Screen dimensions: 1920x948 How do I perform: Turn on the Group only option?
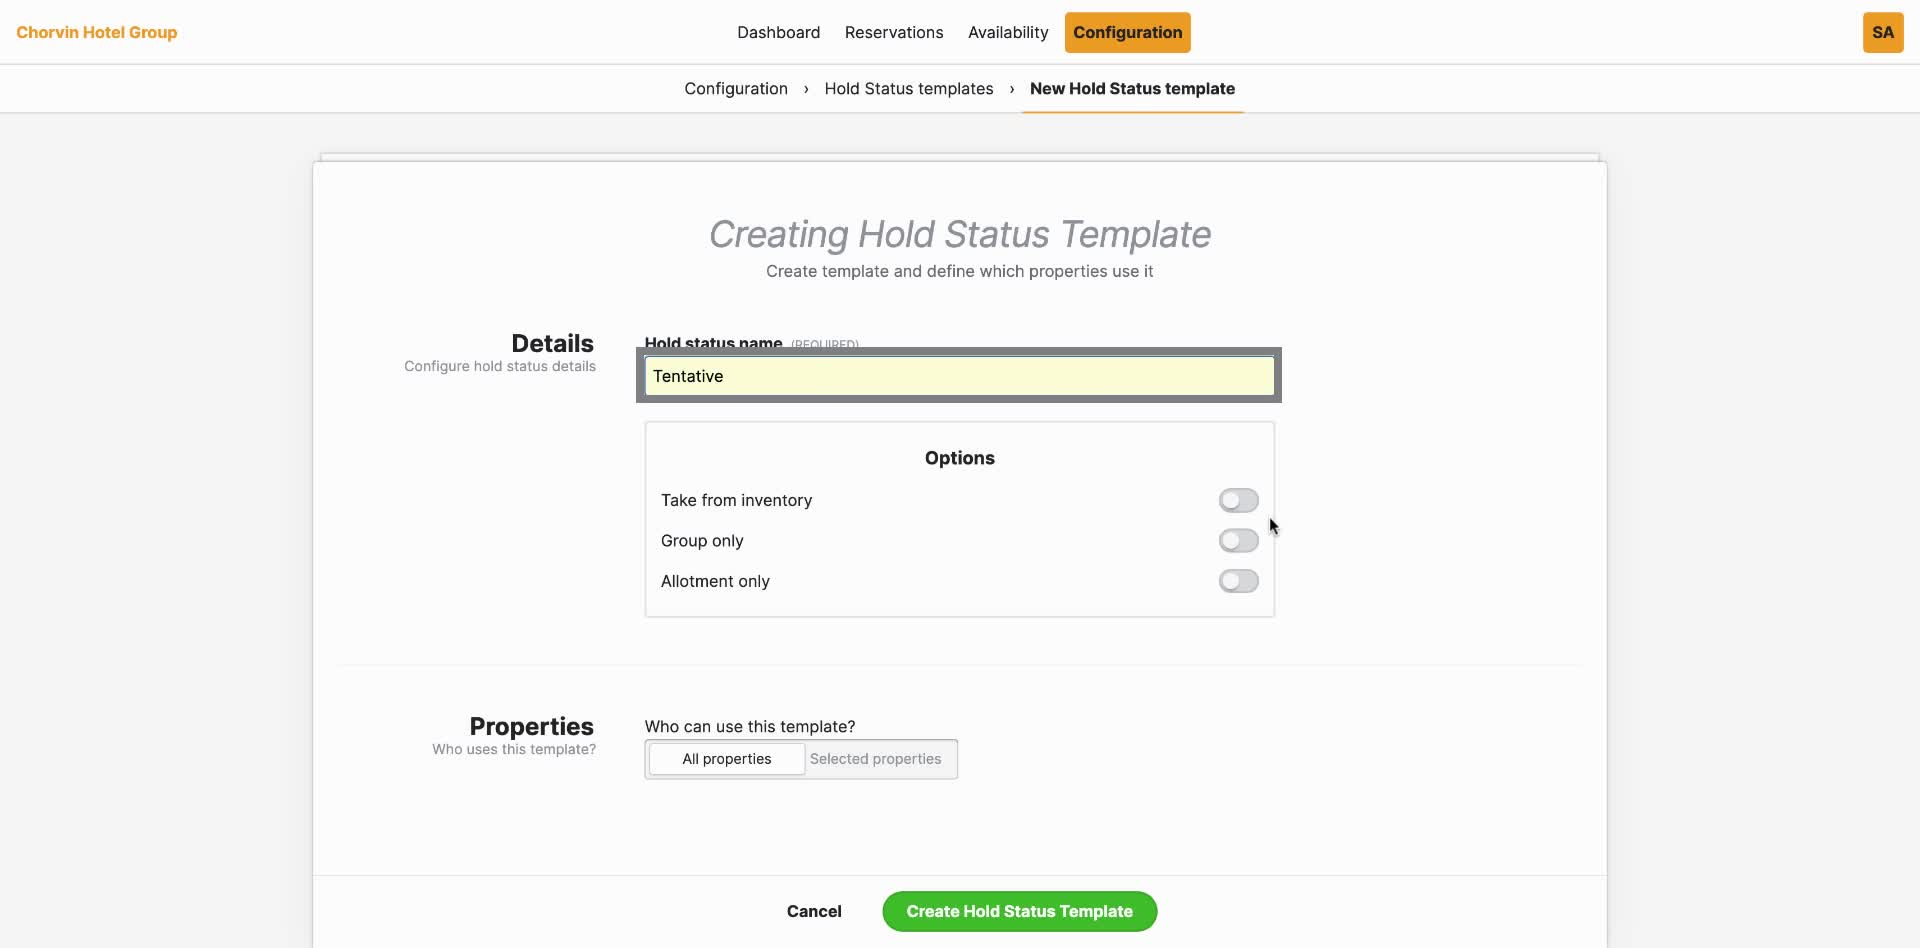pos(1238,540)
